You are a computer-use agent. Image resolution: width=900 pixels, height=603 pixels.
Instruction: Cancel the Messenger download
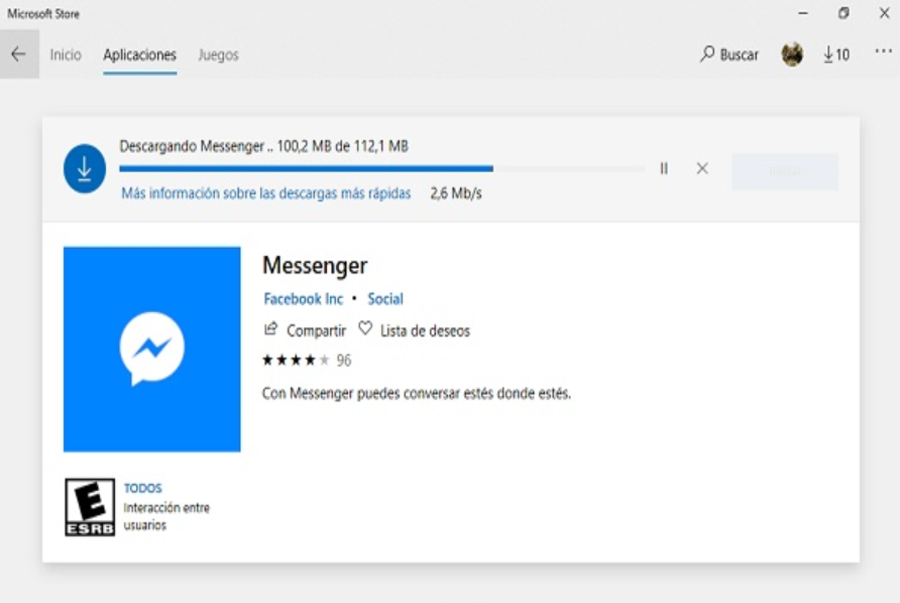click(x=702, y=169)
